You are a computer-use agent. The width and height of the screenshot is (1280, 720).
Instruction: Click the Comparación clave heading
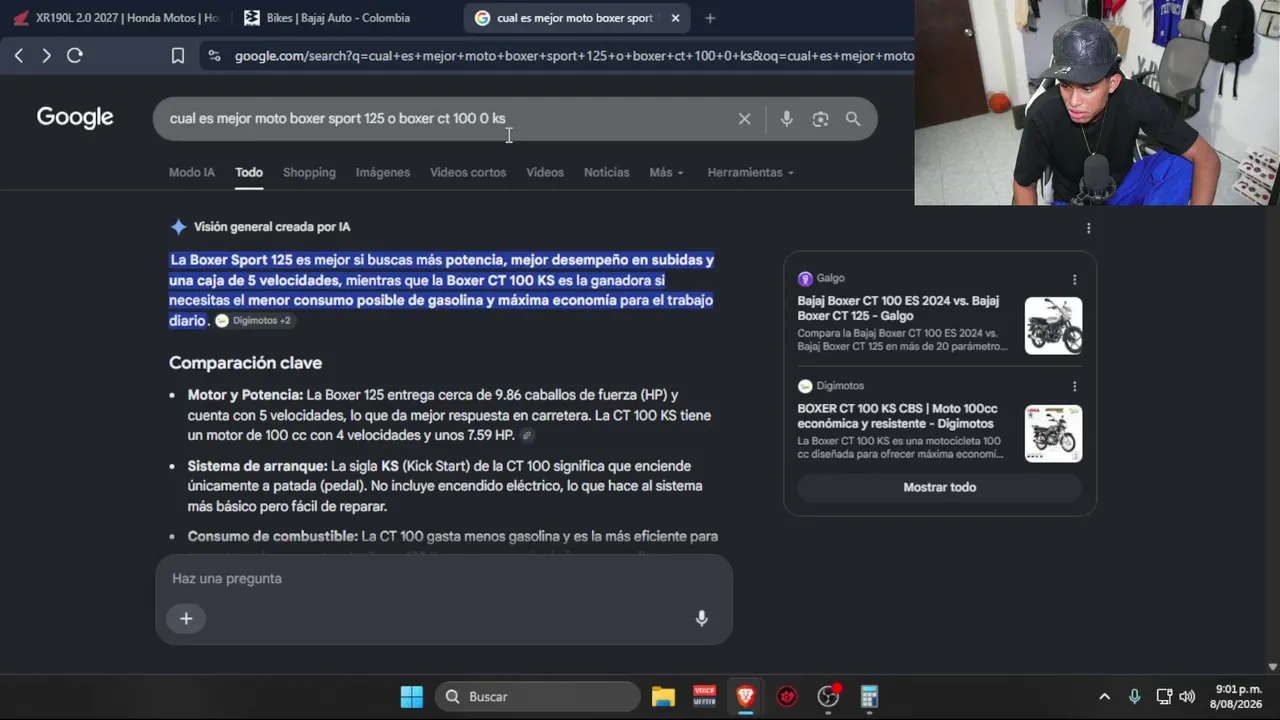click(x=245, y=363)
